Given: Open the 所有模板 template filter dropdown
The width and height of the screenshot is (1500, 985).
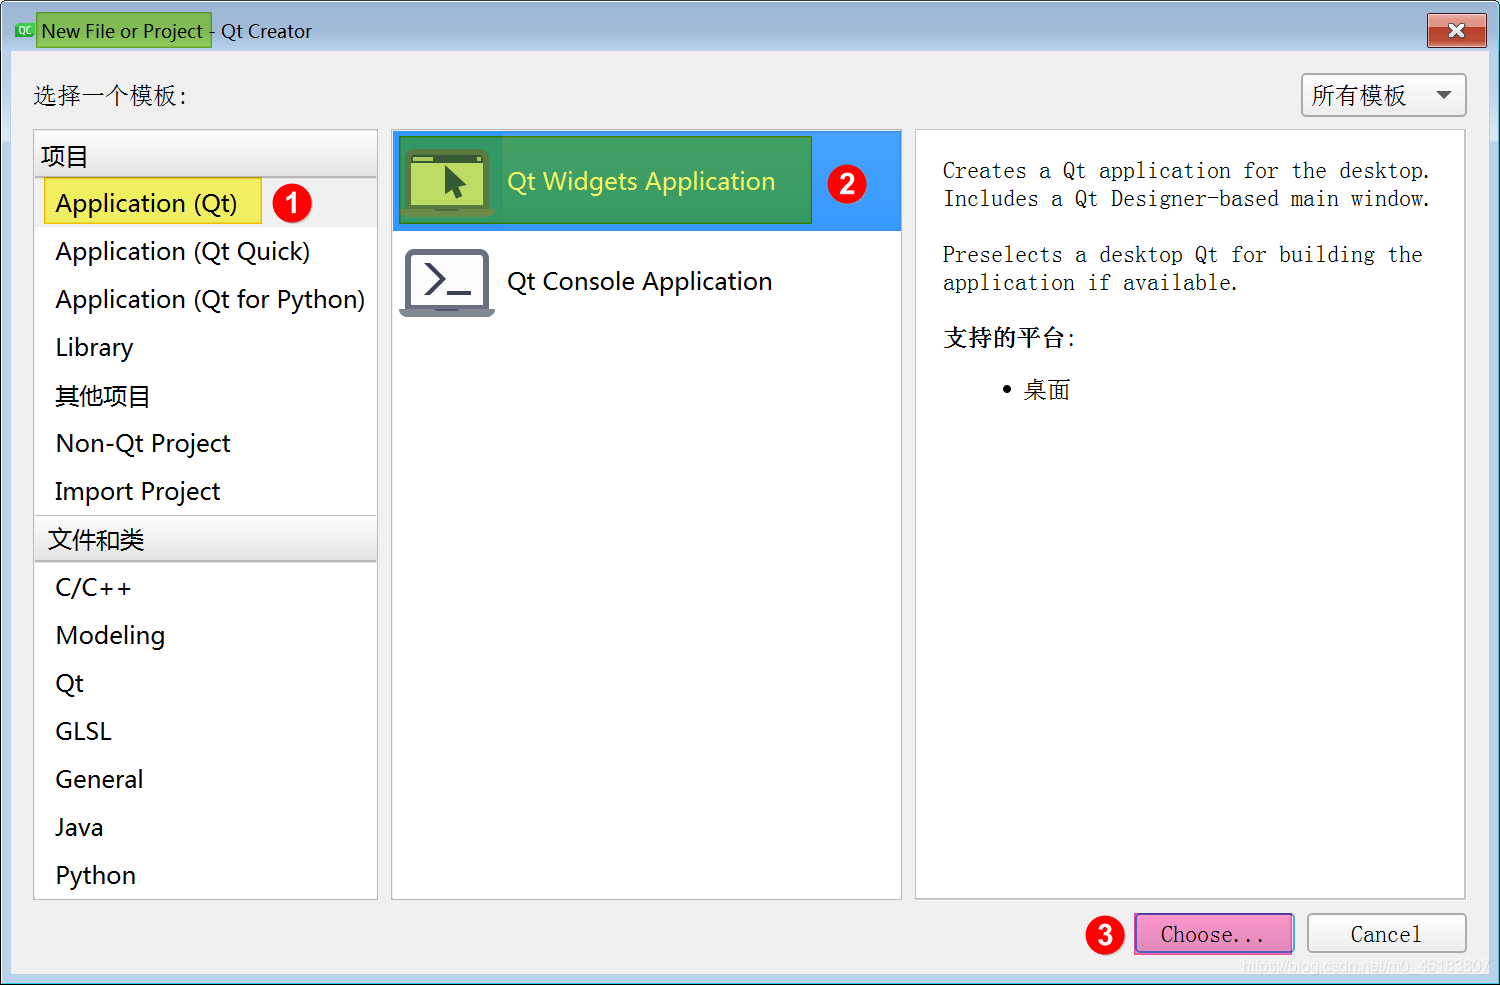Looking at the screenshot, I should pyautogui.click(x=1383, y=95).
